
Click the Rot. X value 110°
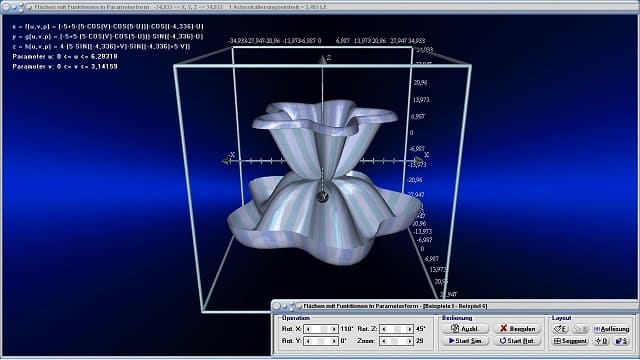tap(347, 329)
